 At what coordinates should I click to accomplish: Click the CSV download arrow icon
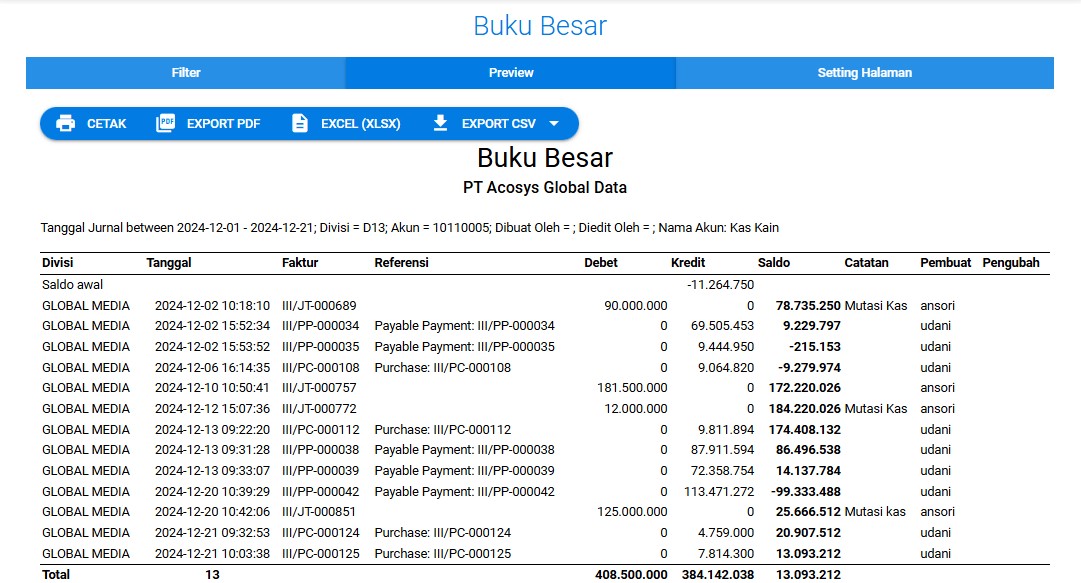click(x=440, y=124)
